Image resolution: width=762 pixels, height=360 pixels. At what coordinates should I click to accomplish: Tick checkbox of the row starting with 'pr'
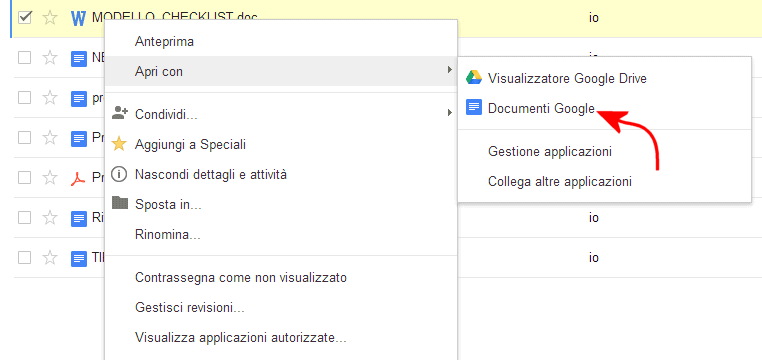pos(24,98)
